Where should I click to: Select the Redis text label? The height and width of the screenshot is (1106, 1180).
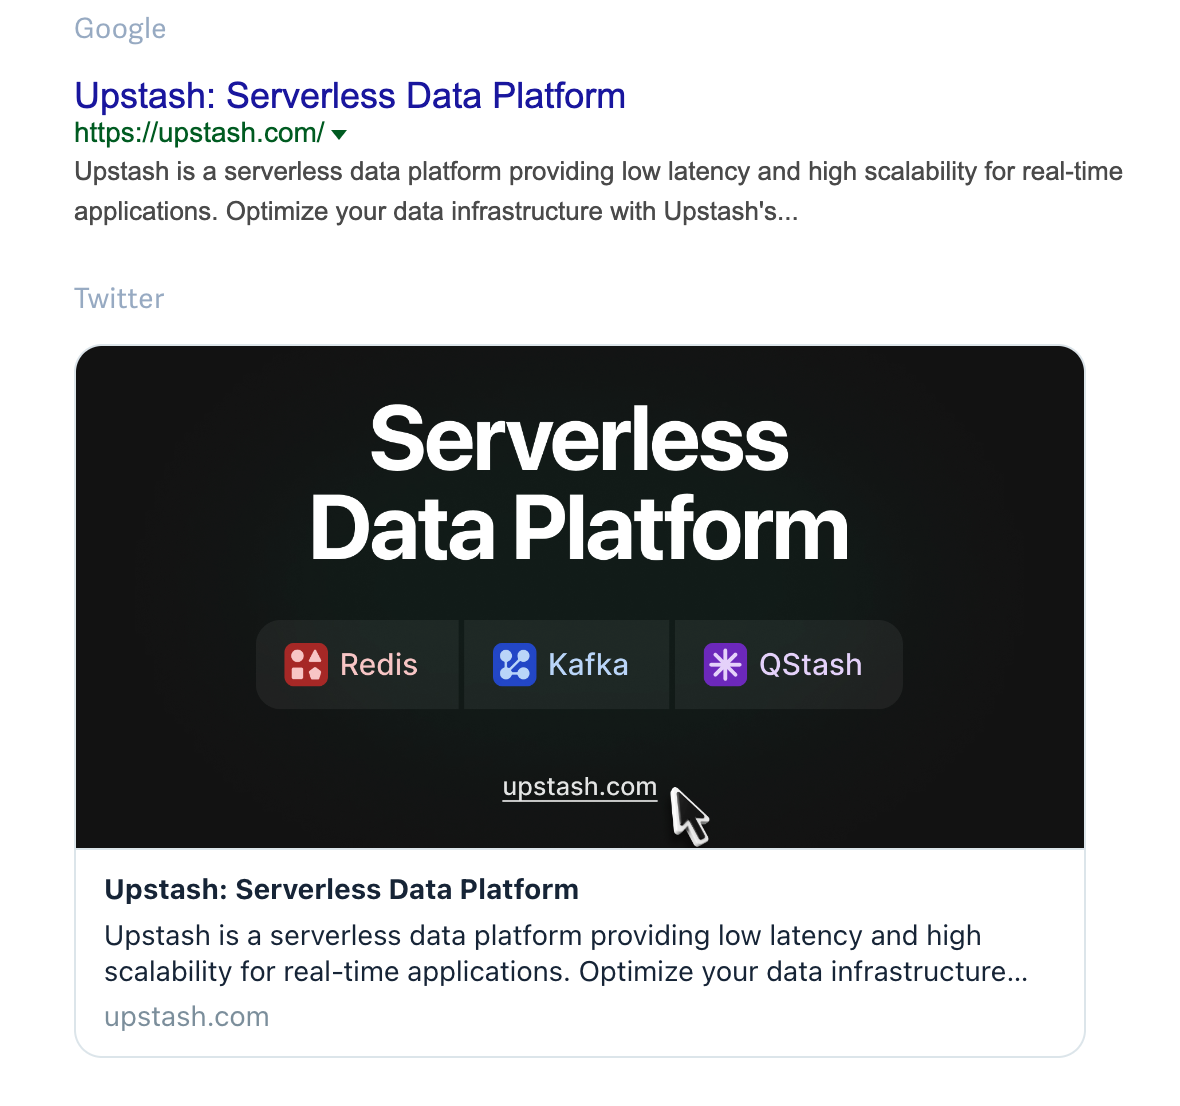[x=379, y=665]
